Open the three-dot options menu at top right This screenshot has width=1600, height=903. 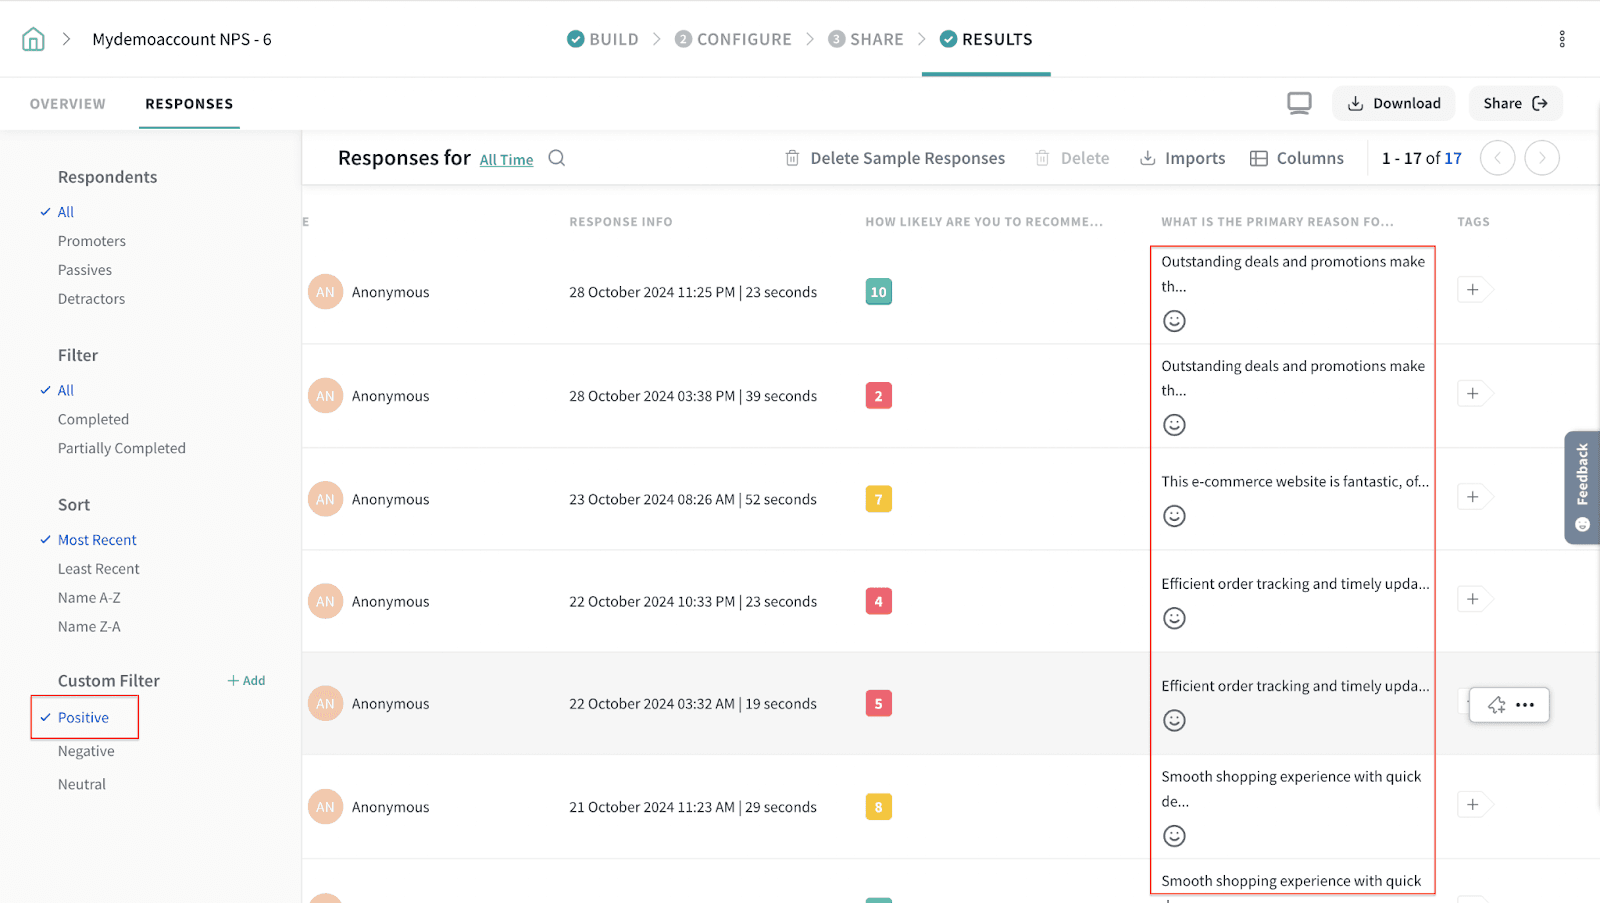(x=1561, y=39)
